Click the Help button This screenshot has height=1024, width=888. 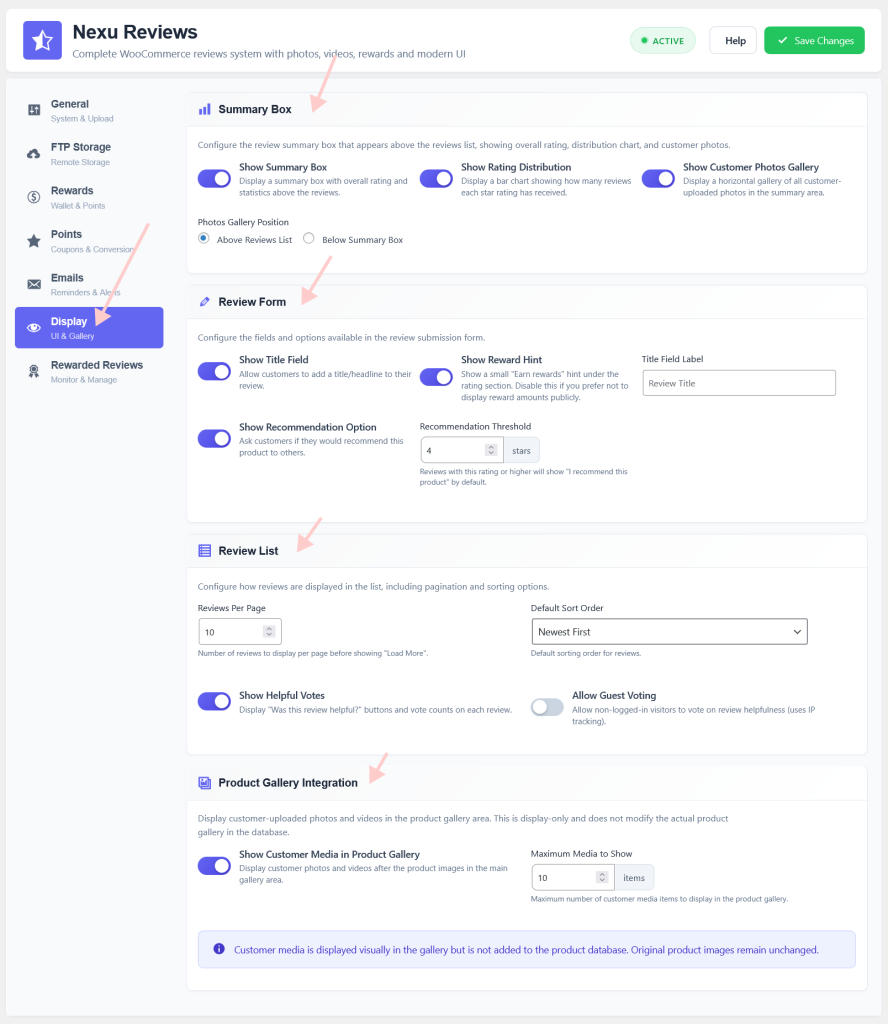tap(733, 40)
